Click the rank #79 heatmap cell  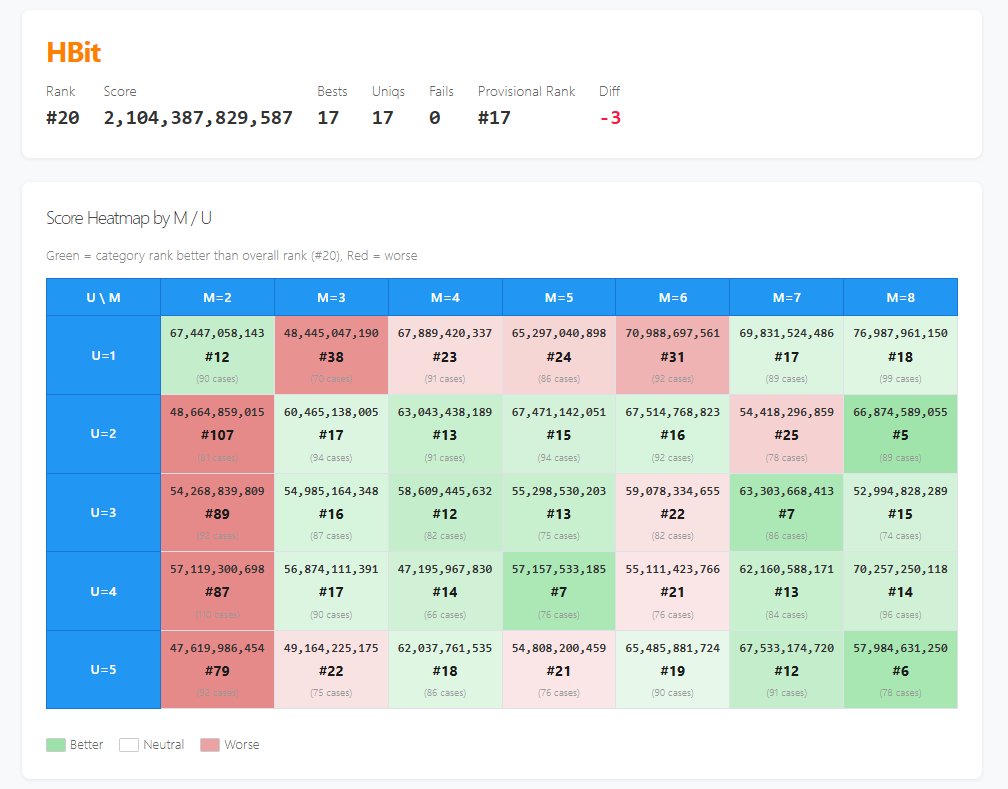217,669
